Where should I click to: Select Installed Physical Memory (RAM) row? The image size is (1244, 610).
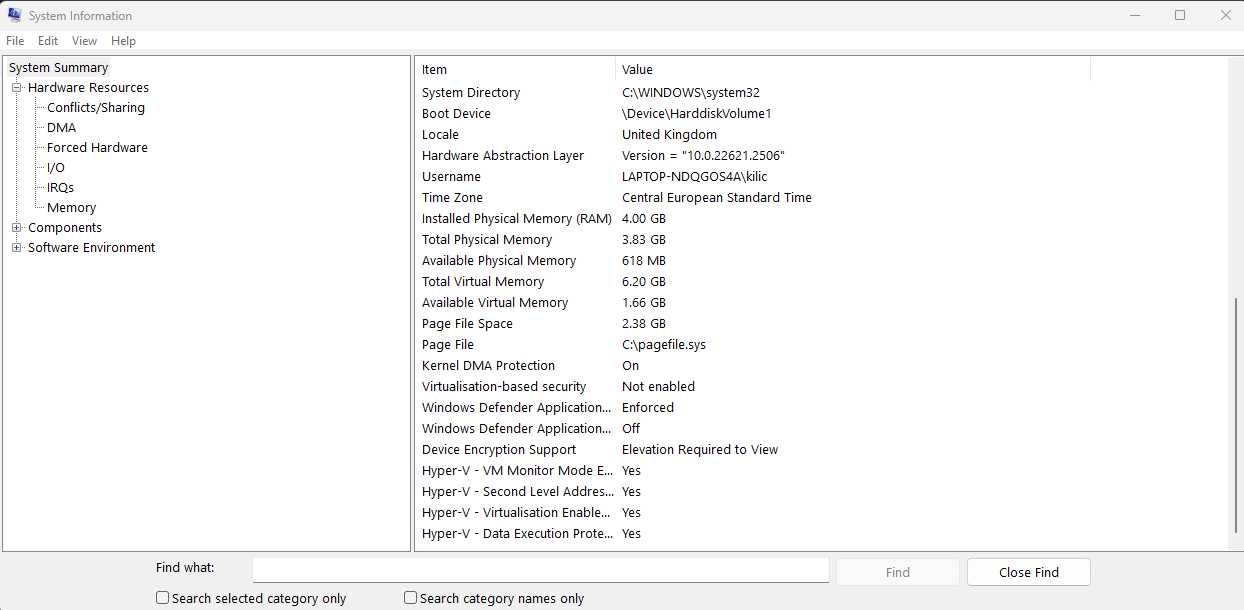pyautogui.click(x=752, y=219)
